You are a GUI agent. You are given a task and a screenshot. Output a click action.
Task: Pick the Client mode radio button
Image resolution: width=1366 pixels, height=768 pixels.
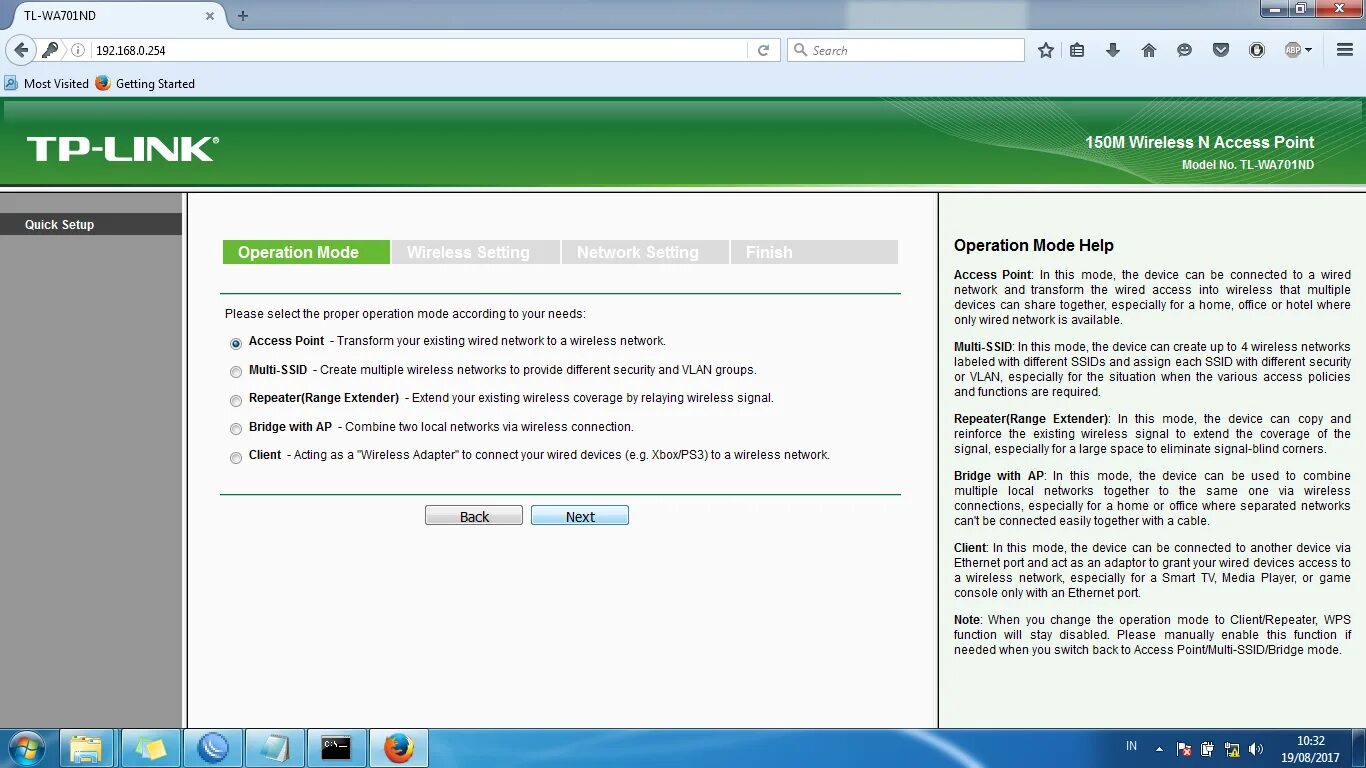(x=236, y=457)
